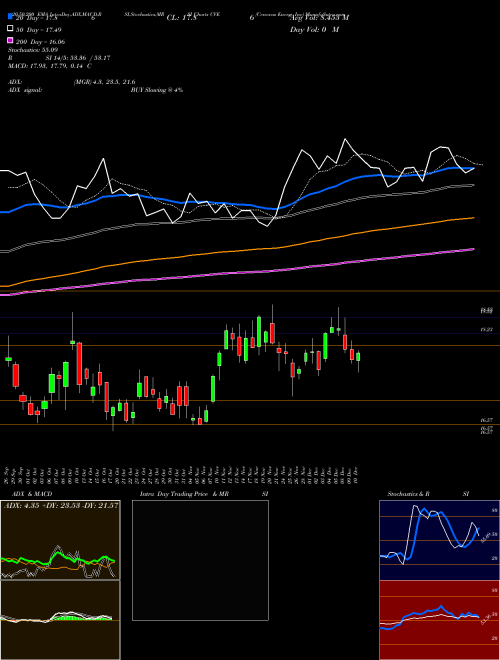Screen dimensions: 500x660
Task: Open the blue Stochastics chart panel
Action: (439, 540)
